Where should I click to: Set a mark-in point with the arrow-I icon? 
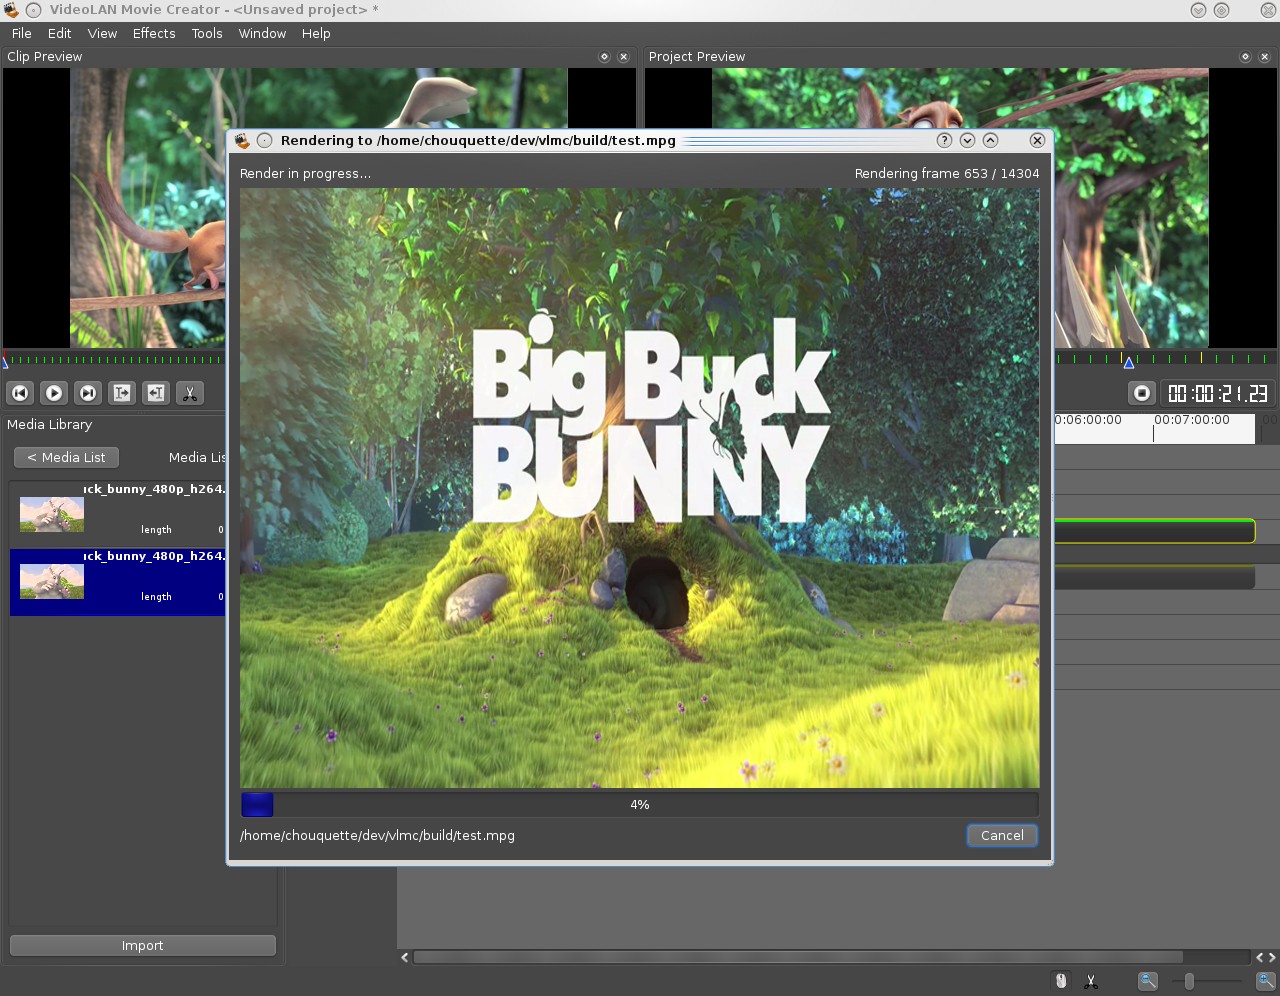pos(156,393)
